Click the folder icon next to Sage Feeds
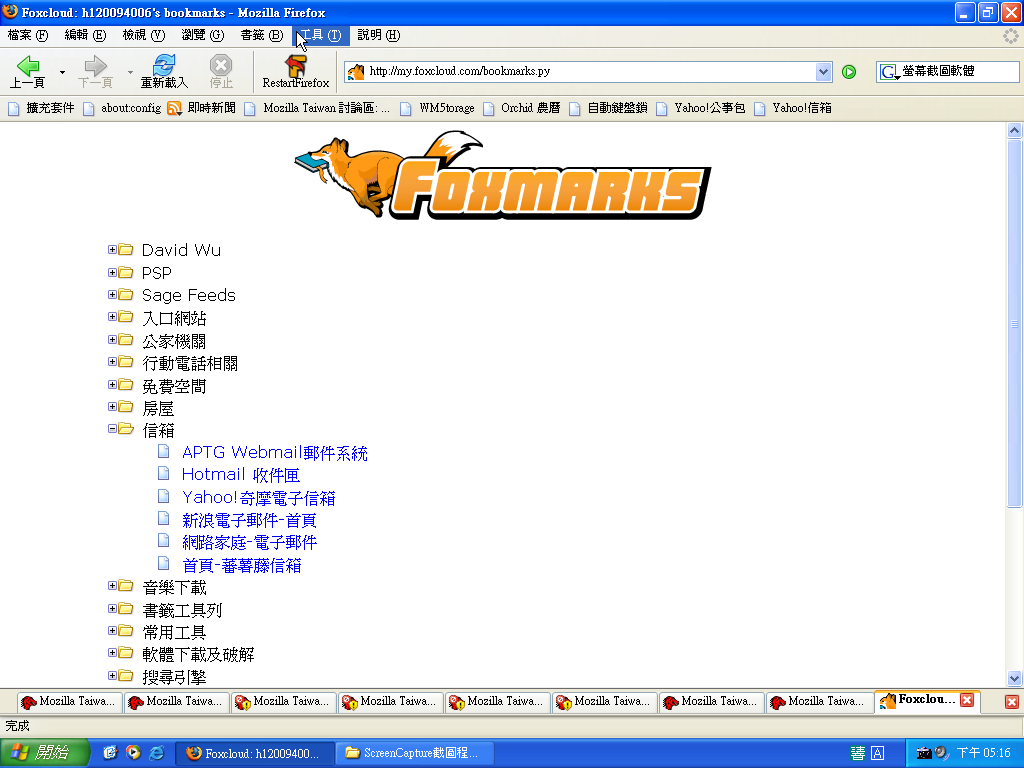Screen dimensions: 1024x768 click(x=126, y=295)
